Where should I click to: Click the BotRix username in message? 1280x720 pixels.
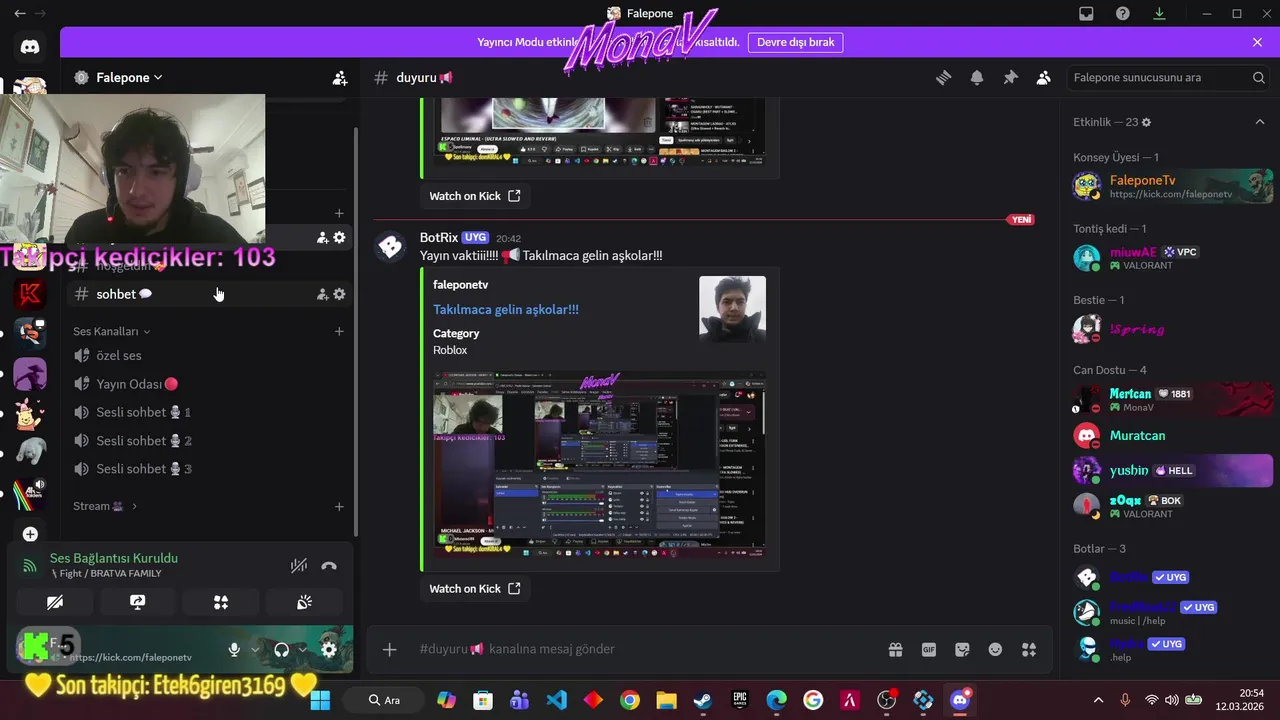(x=438, y=238)
